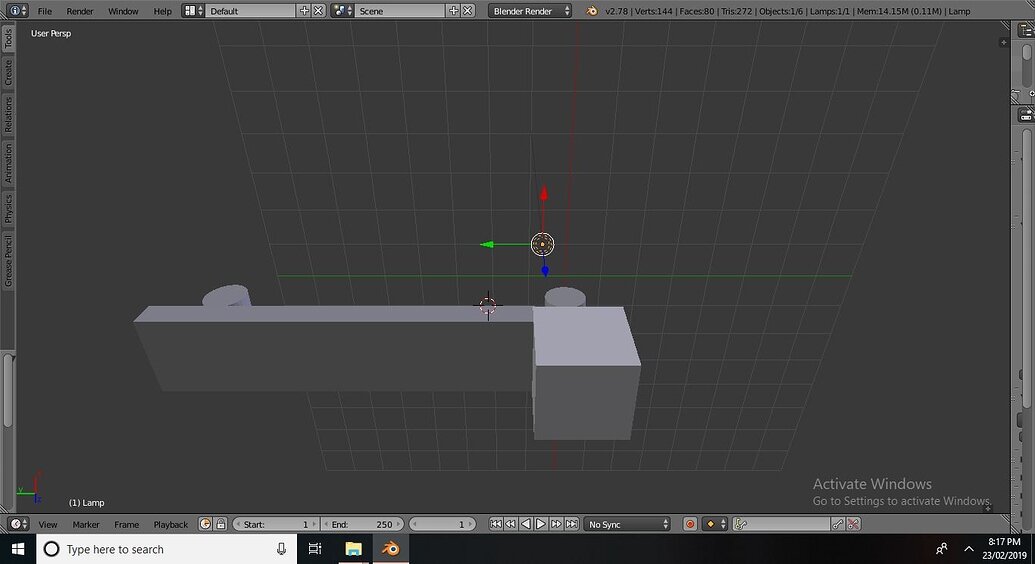Click the green Y-axis manipulator arrow
Viewport: 1035px width, 564px height.
(487, 245)
